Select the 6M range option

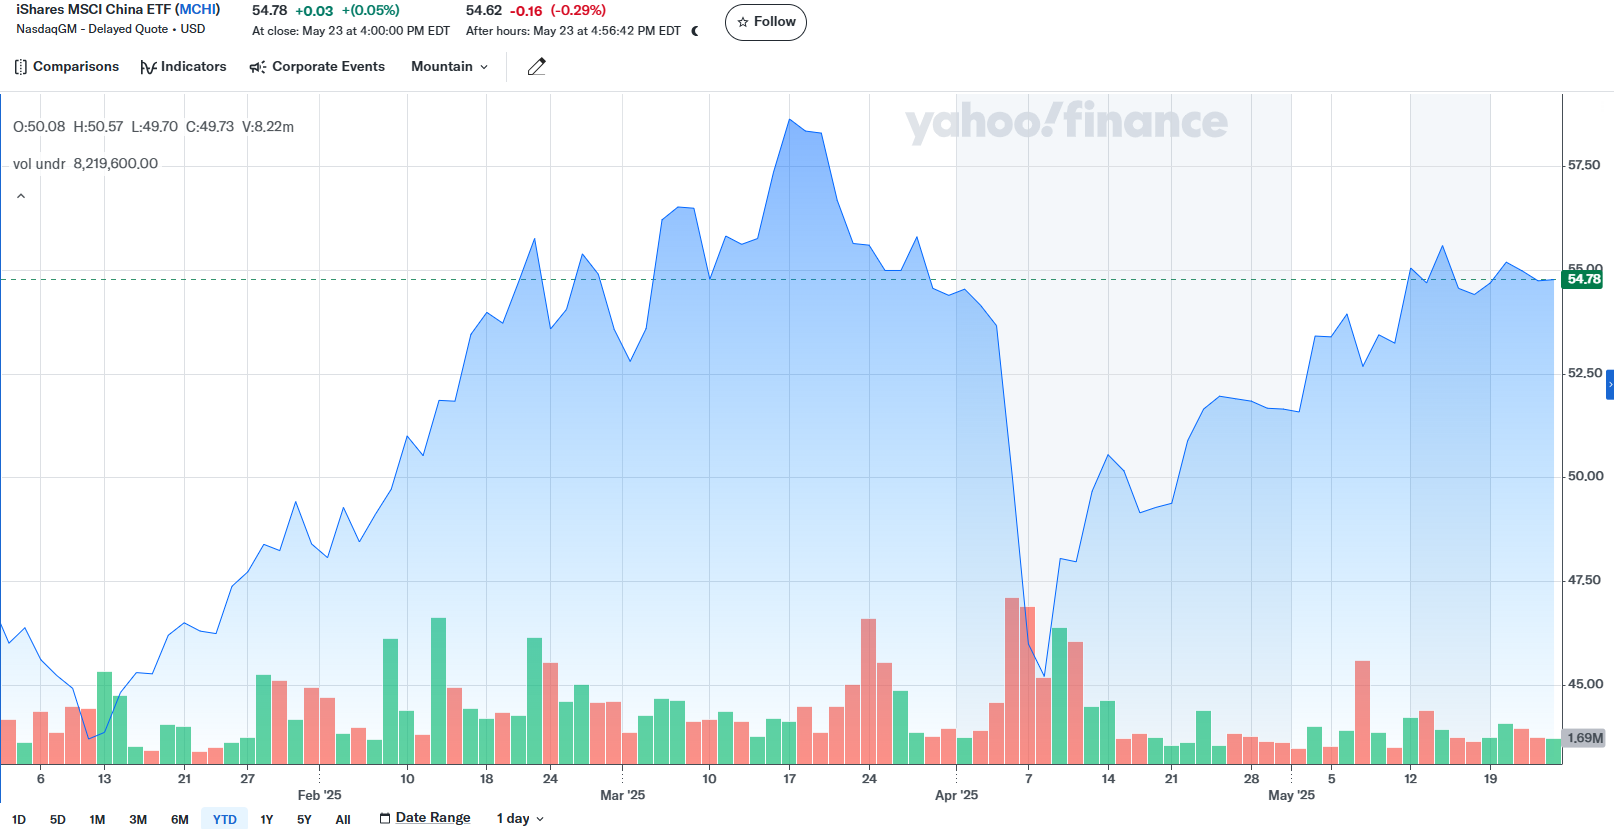pos(180,819)
